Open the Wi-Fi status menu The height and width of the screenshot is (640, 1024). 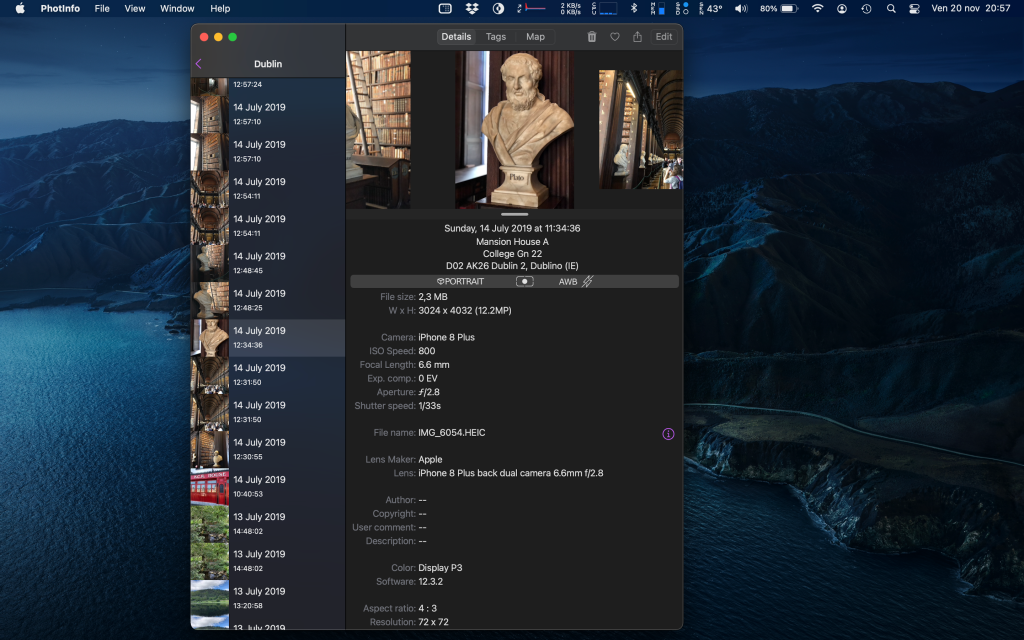(817, 8)
